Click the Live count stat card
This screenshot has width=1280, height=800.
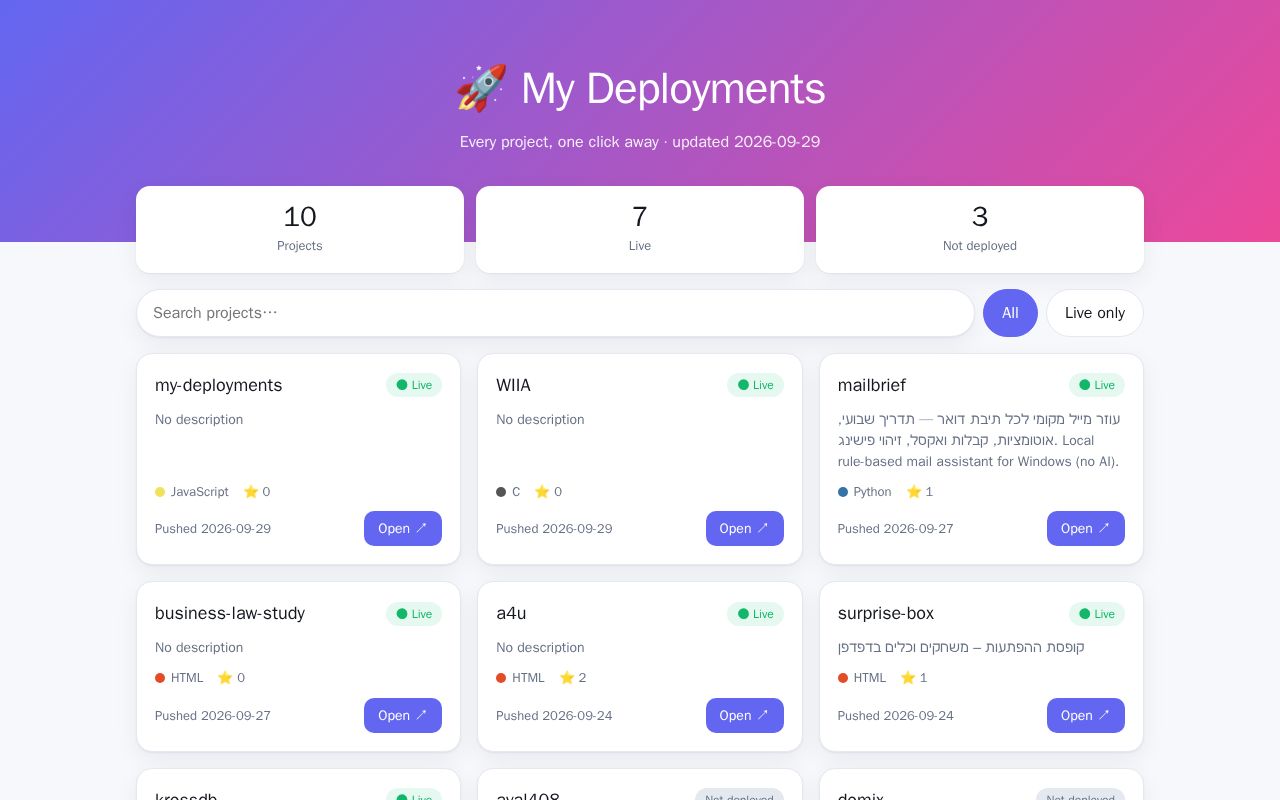click(x=640, y=229)
